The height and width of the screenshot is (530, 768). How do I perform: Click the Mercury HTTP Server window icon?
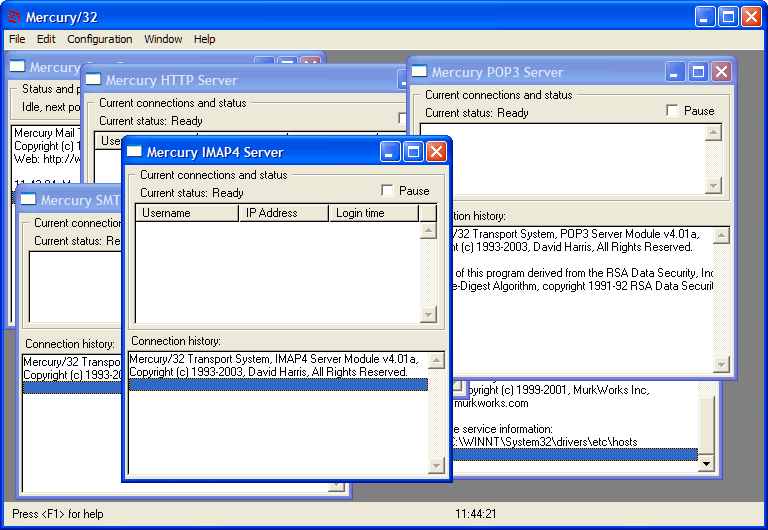93,79
